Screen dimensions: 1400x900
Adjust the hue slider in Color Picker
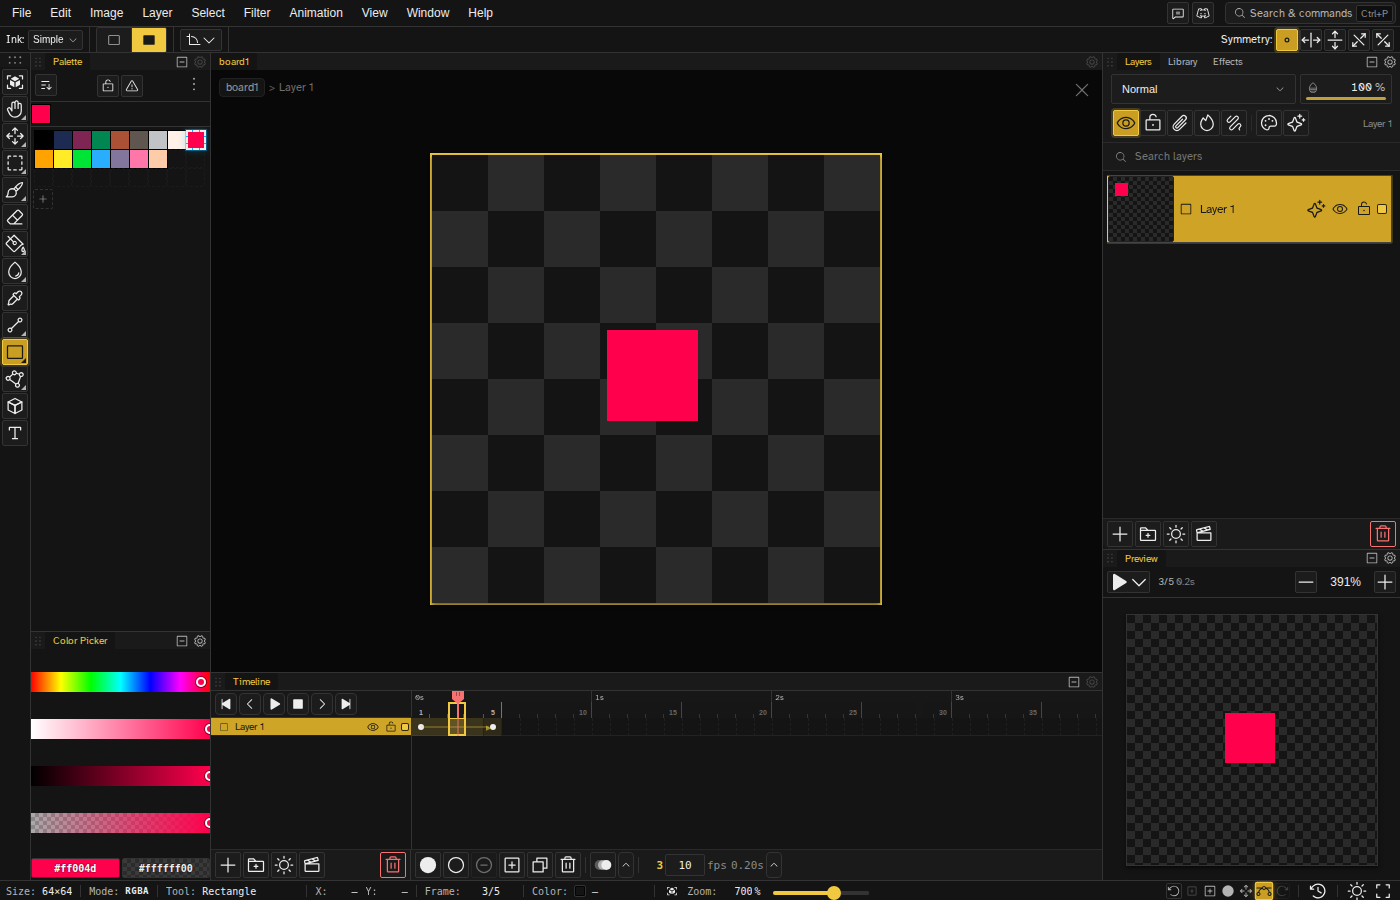[x=119, y=682]
